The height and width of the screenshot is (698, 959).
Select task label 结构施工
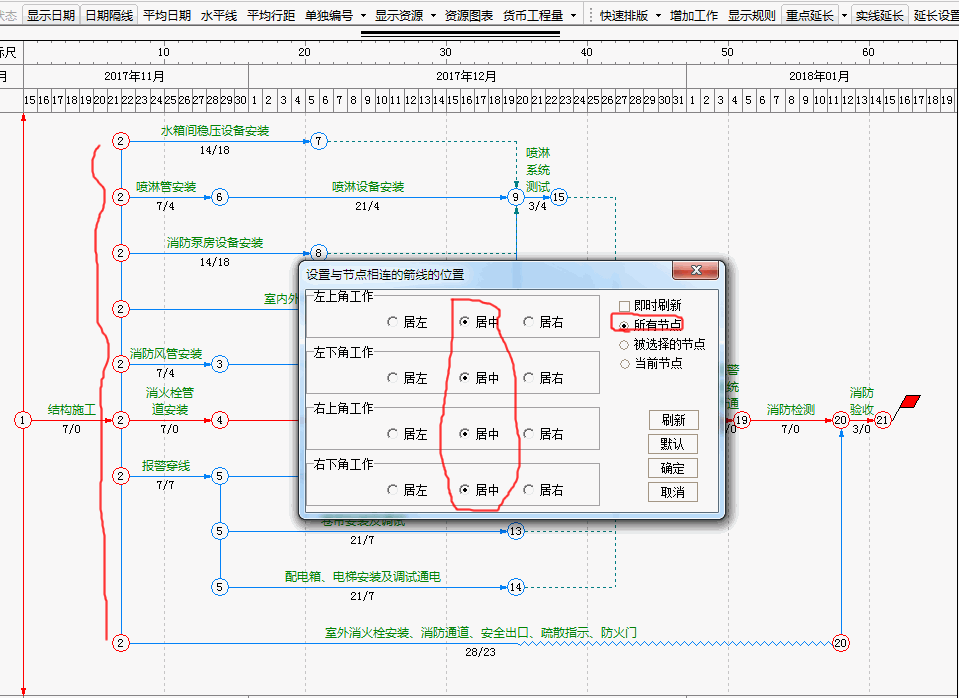tap(72, 409)
